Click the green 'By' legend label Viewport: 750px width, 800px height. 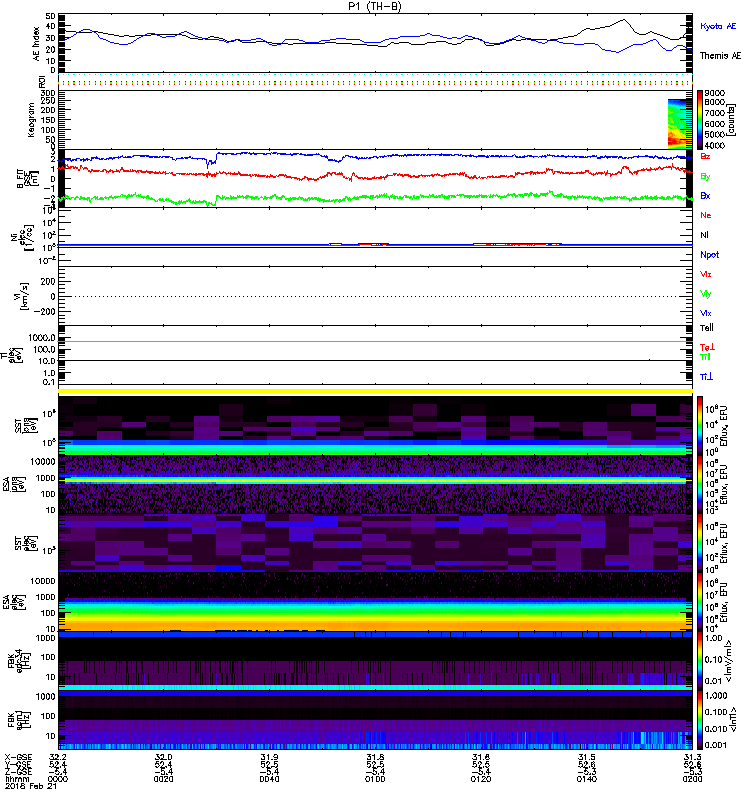tap(705, 177)
